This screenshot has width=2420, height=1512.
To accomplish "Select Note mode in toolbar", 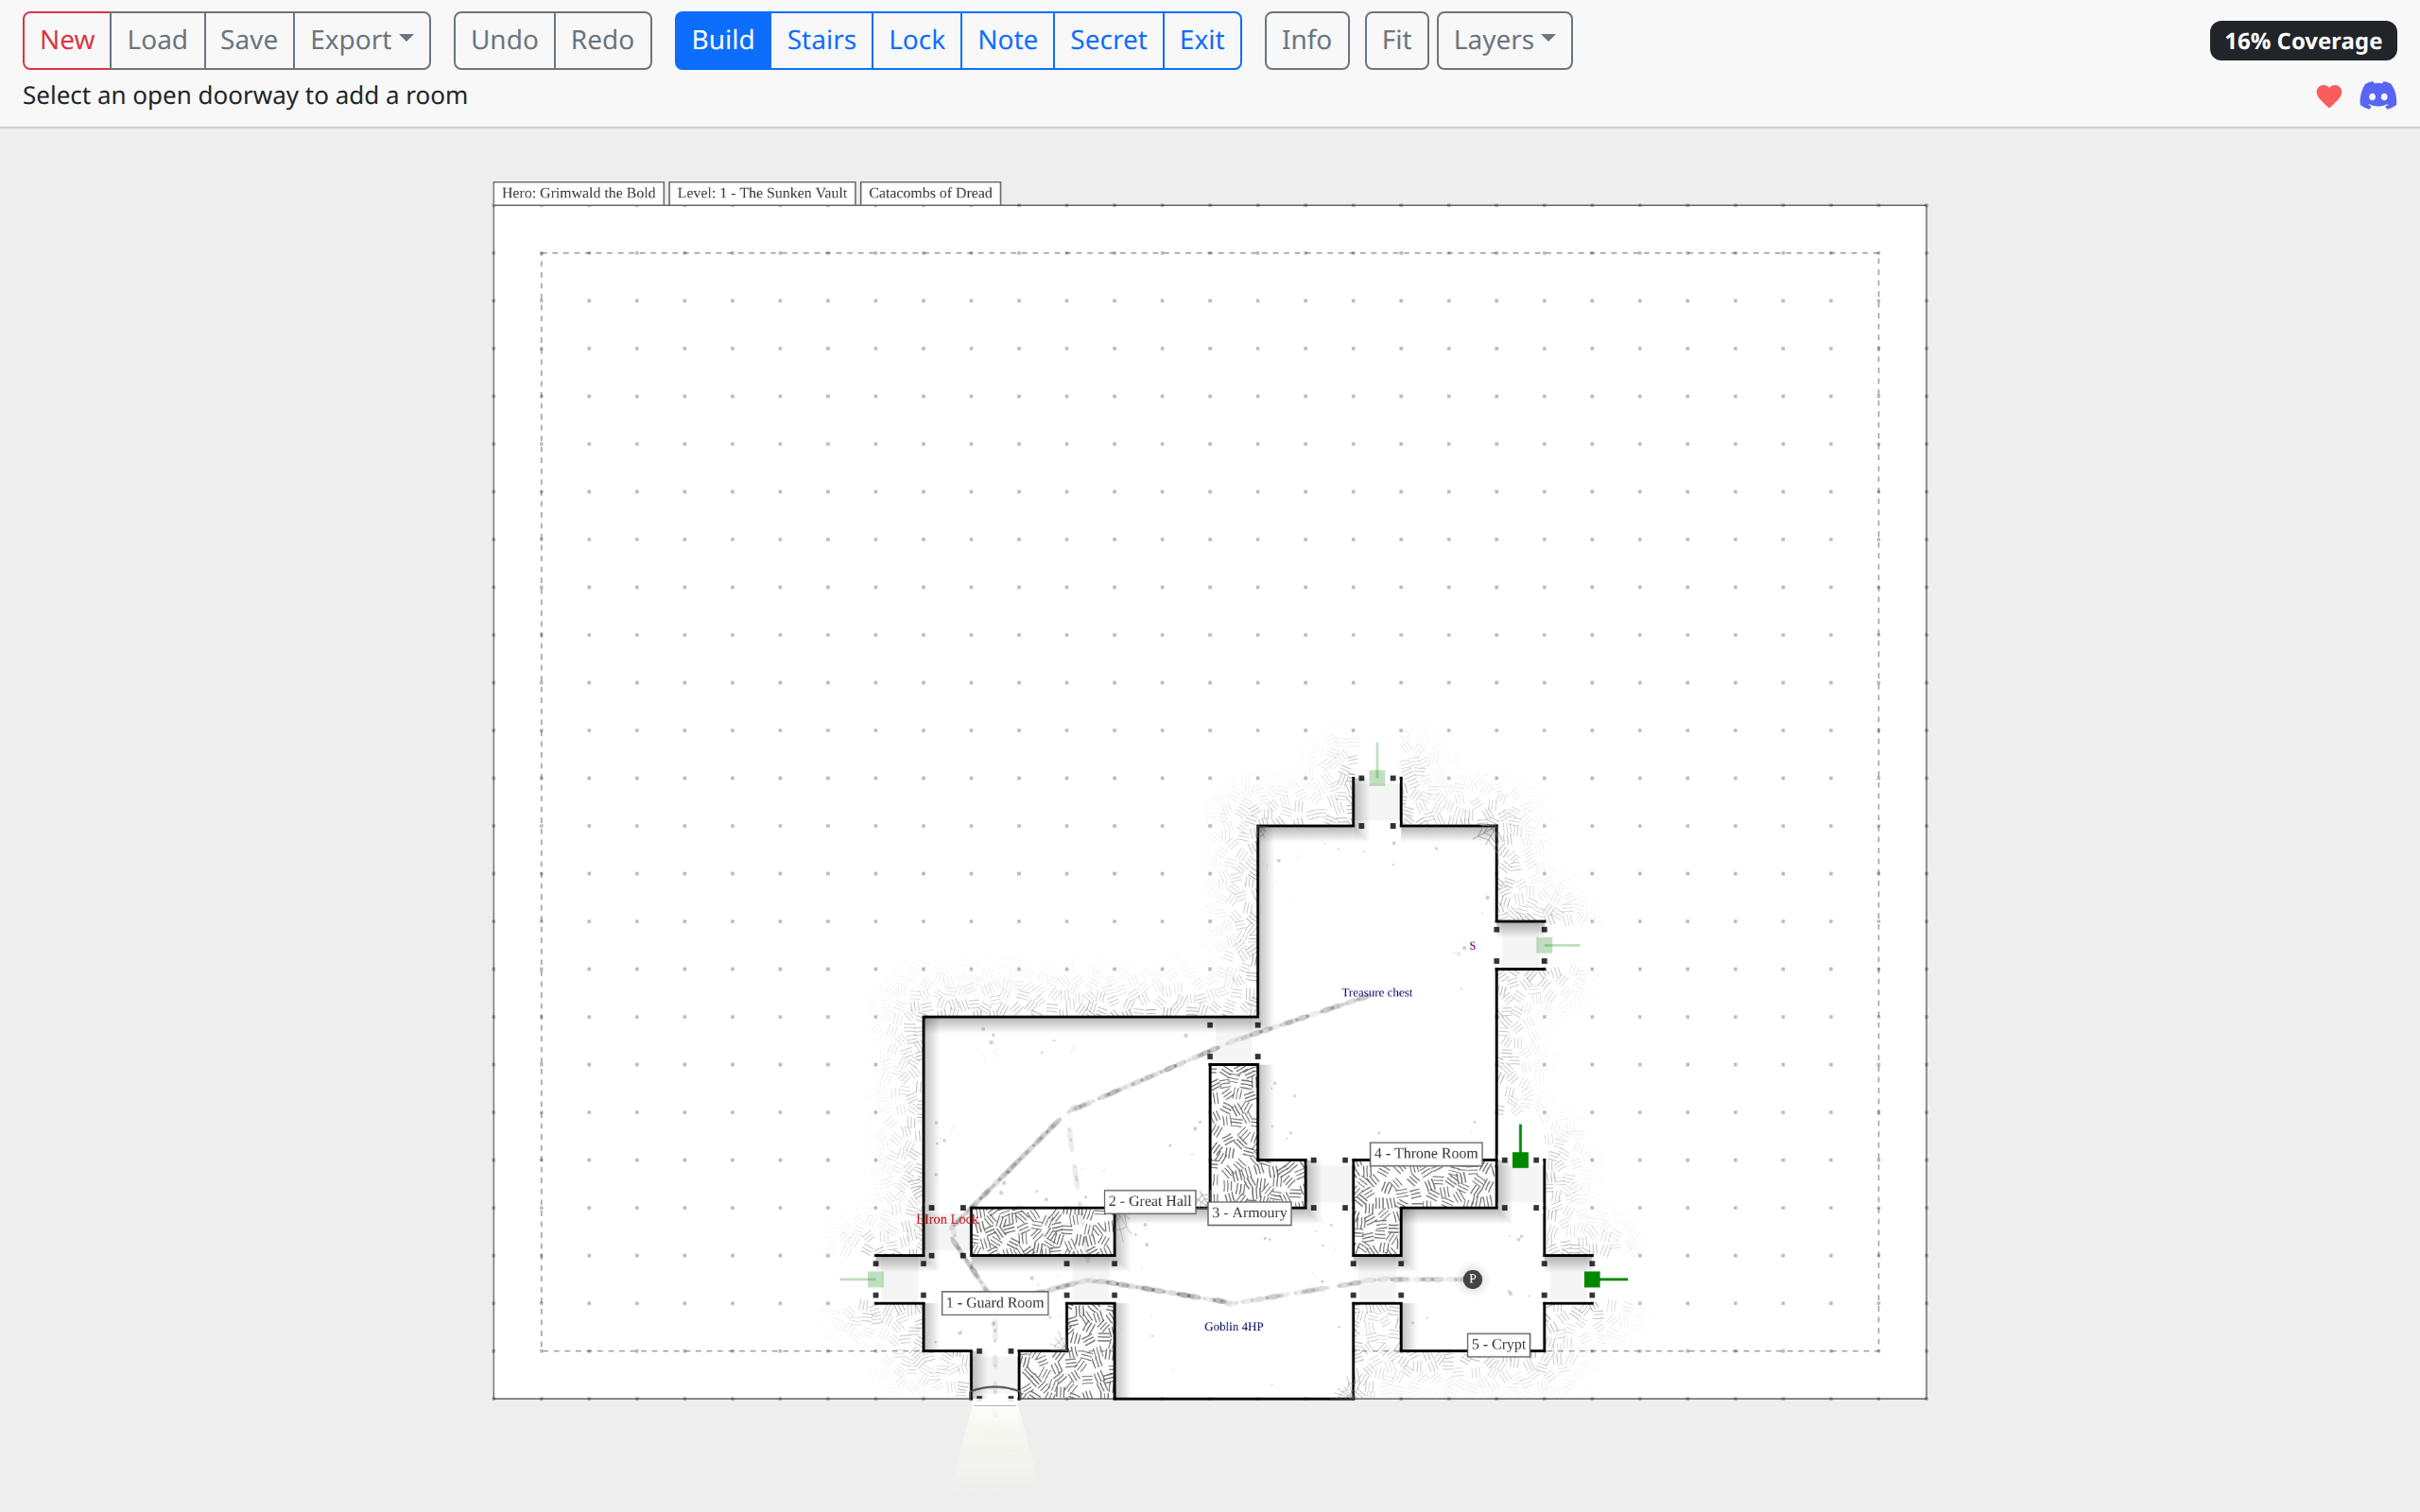I will 1007,40.
